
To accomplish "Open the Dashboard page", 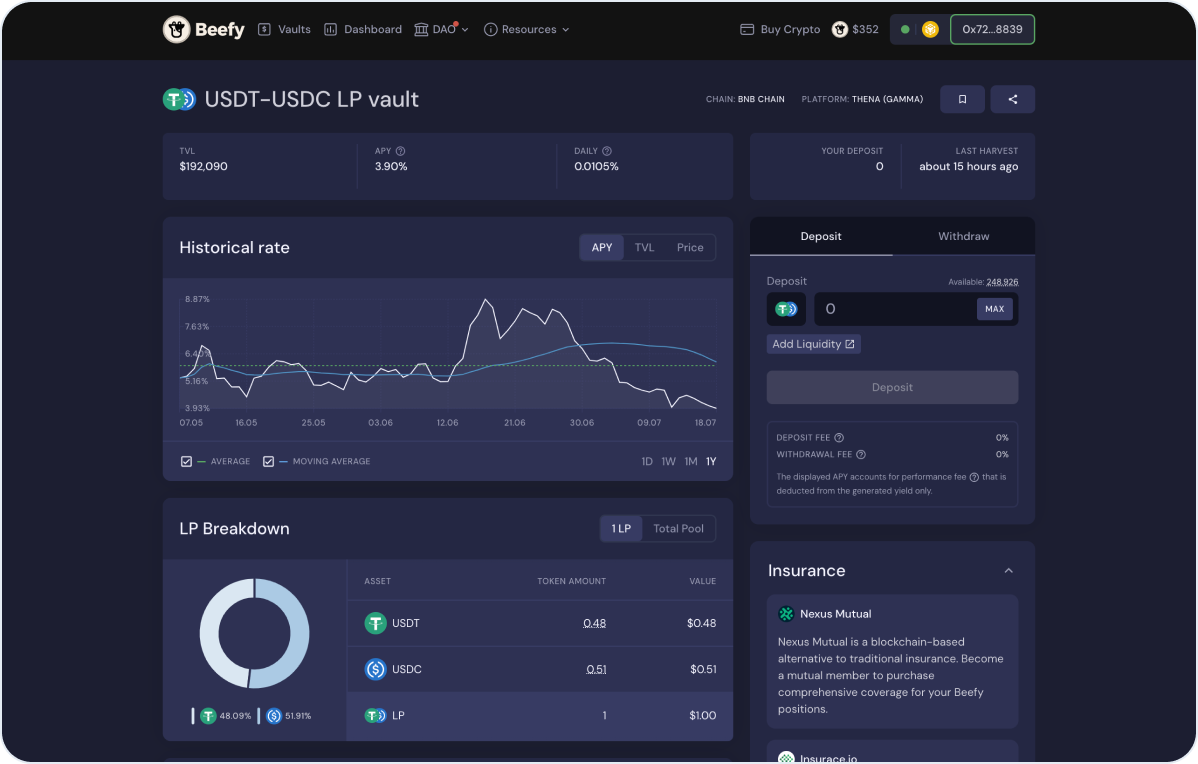I will (363, 30).
